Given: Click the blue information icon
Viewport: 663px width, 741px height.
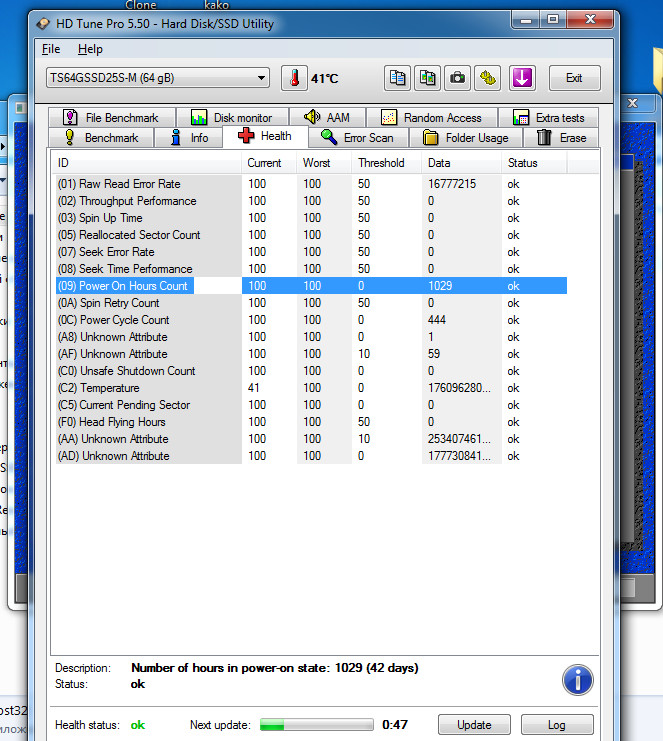Looking at the screenshot, I should pyautogui.click(x=577, y=680).
